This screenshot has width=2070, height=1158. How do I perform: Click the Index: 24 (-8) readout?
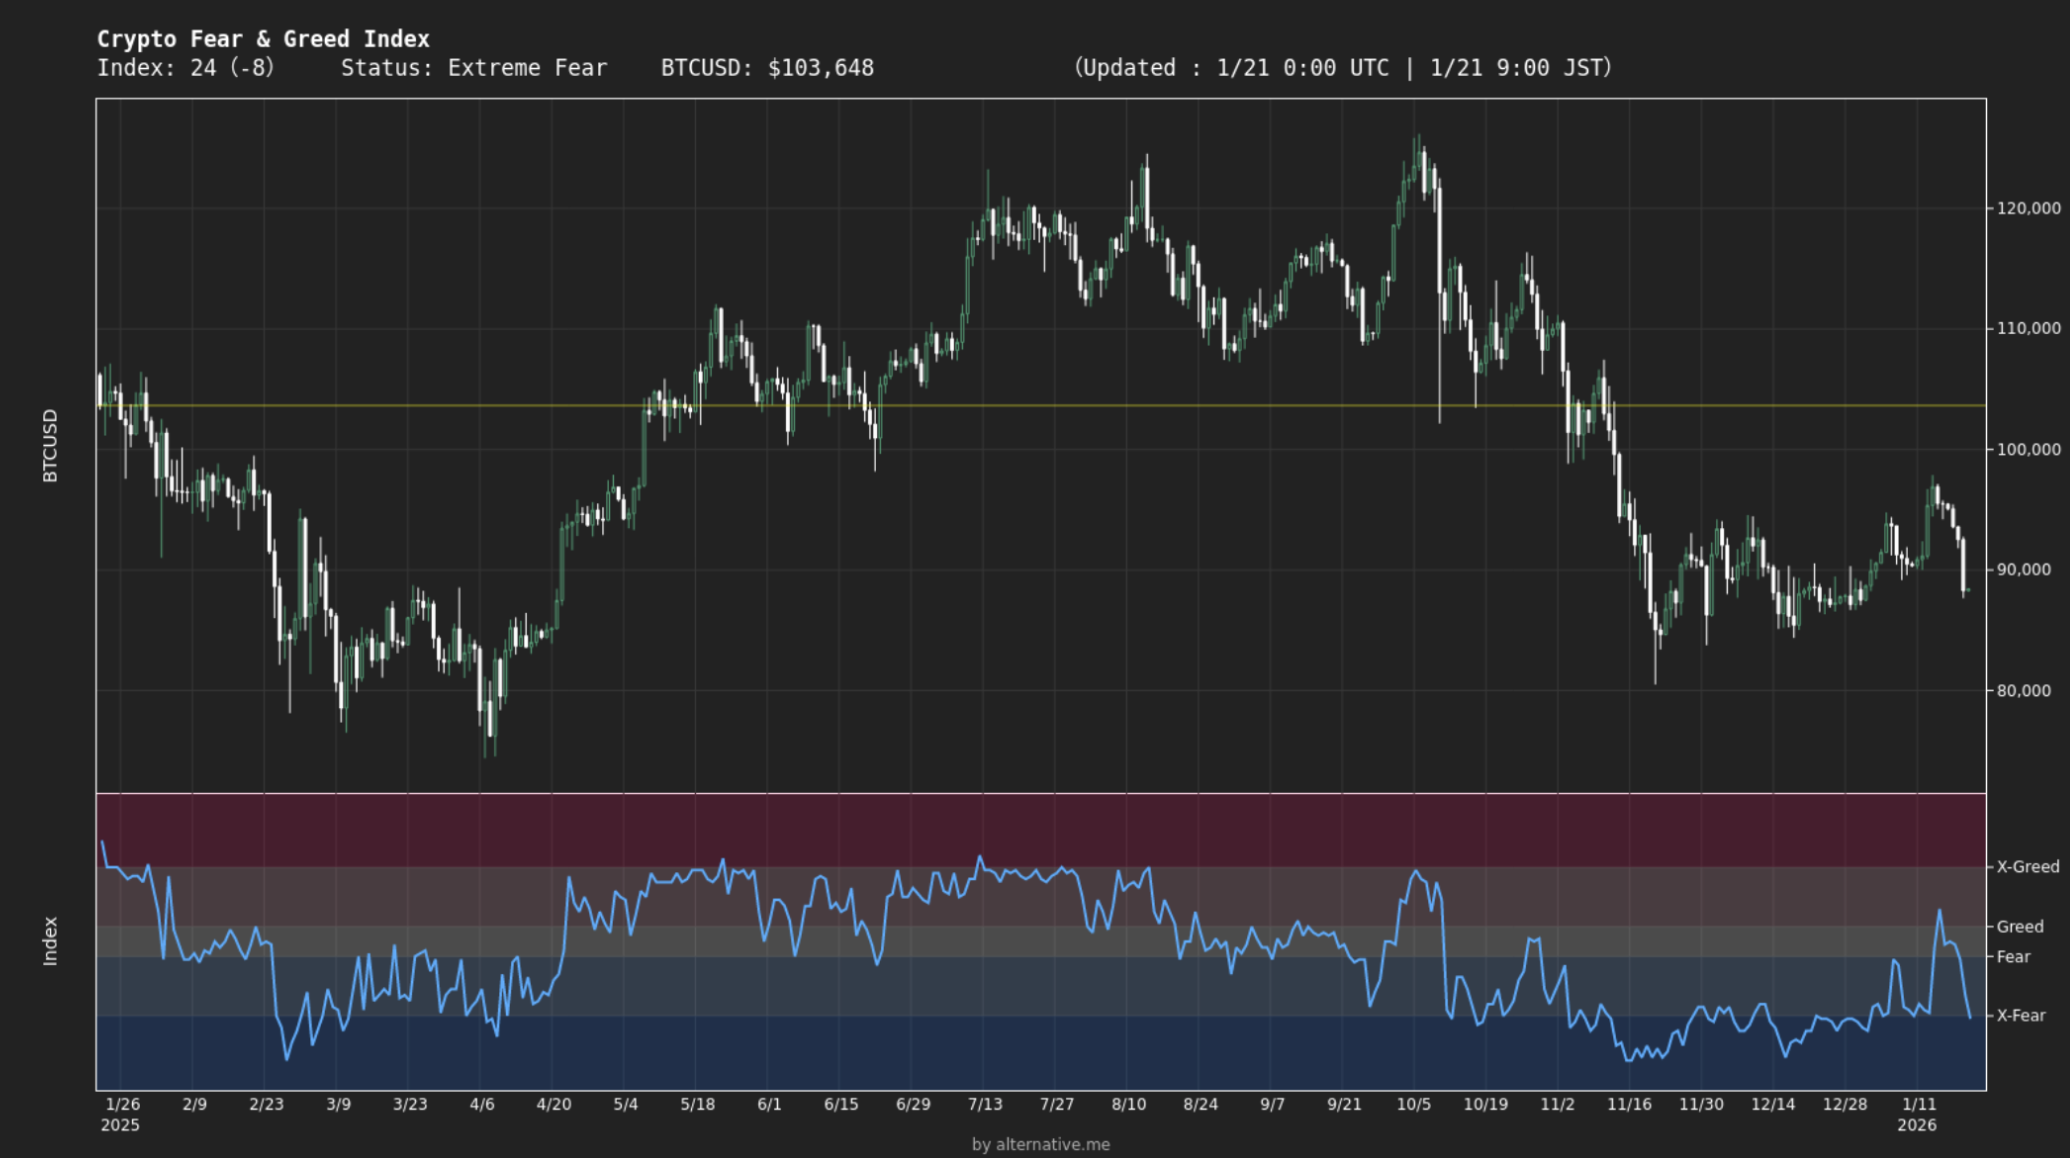pos(185,68)
